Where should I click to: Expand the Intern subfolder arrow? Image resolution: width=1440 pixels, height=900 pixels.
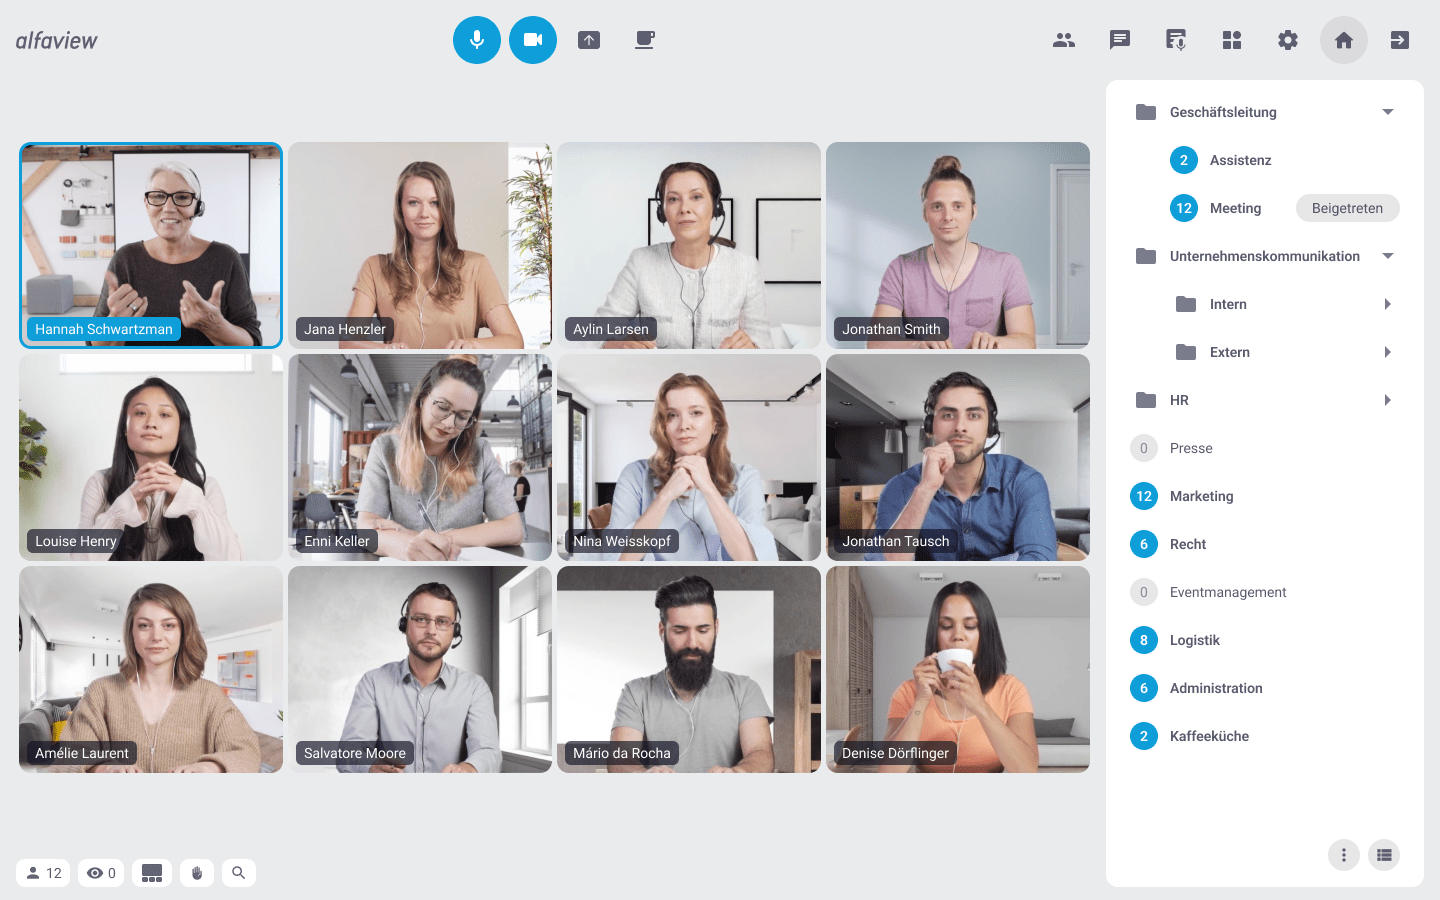point(1388,304)
